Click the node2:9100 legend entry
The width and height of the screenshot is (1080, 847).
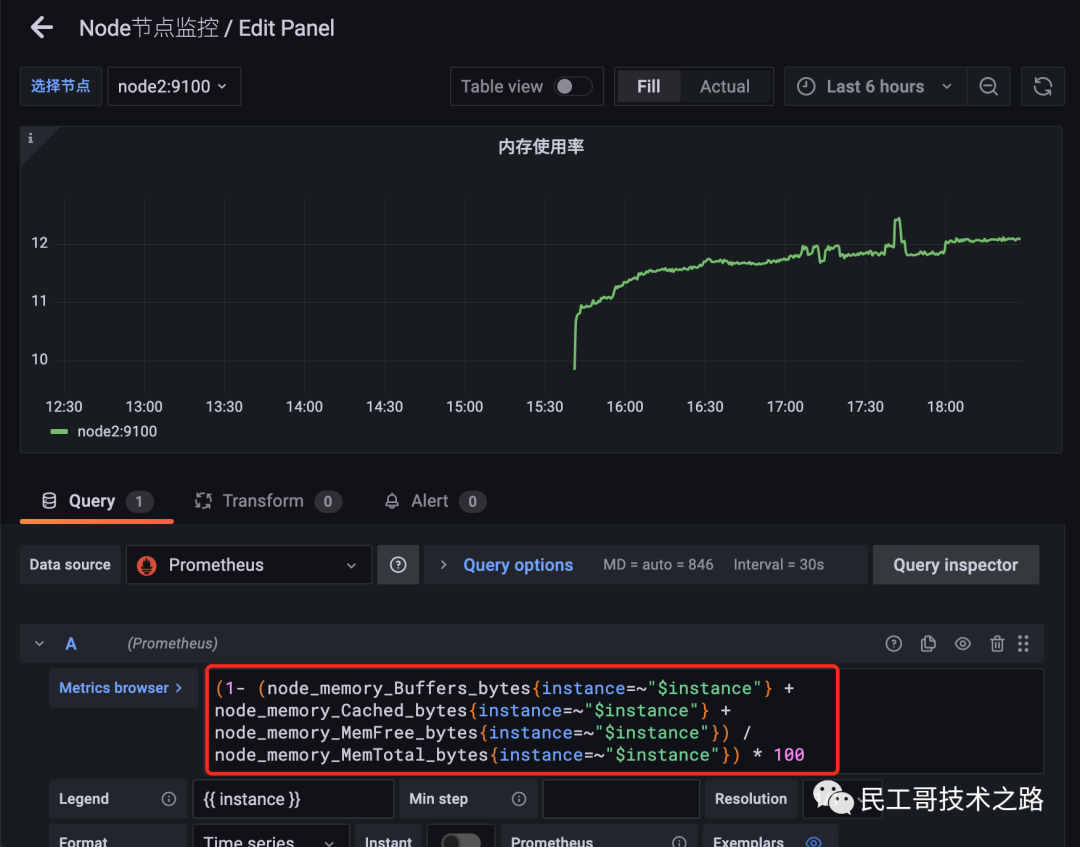(x=117, y=431)
